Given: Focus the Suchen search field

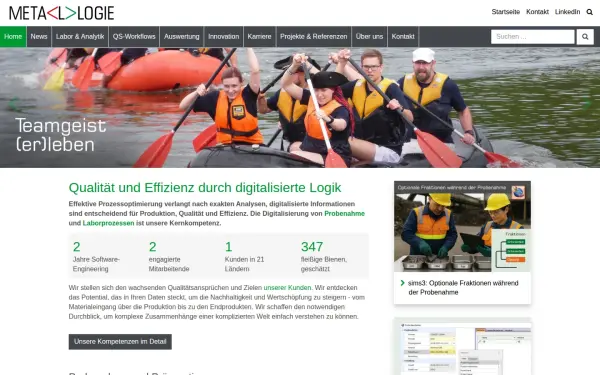Looking at the screenshot, I should tap(533, 37).
